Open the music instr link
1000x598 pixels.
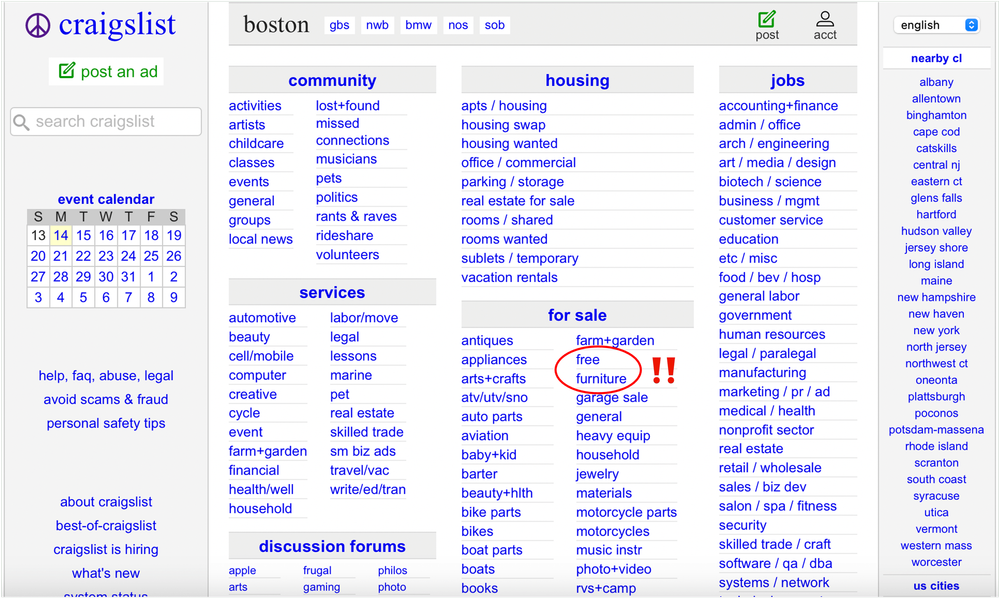coord(609,550)
